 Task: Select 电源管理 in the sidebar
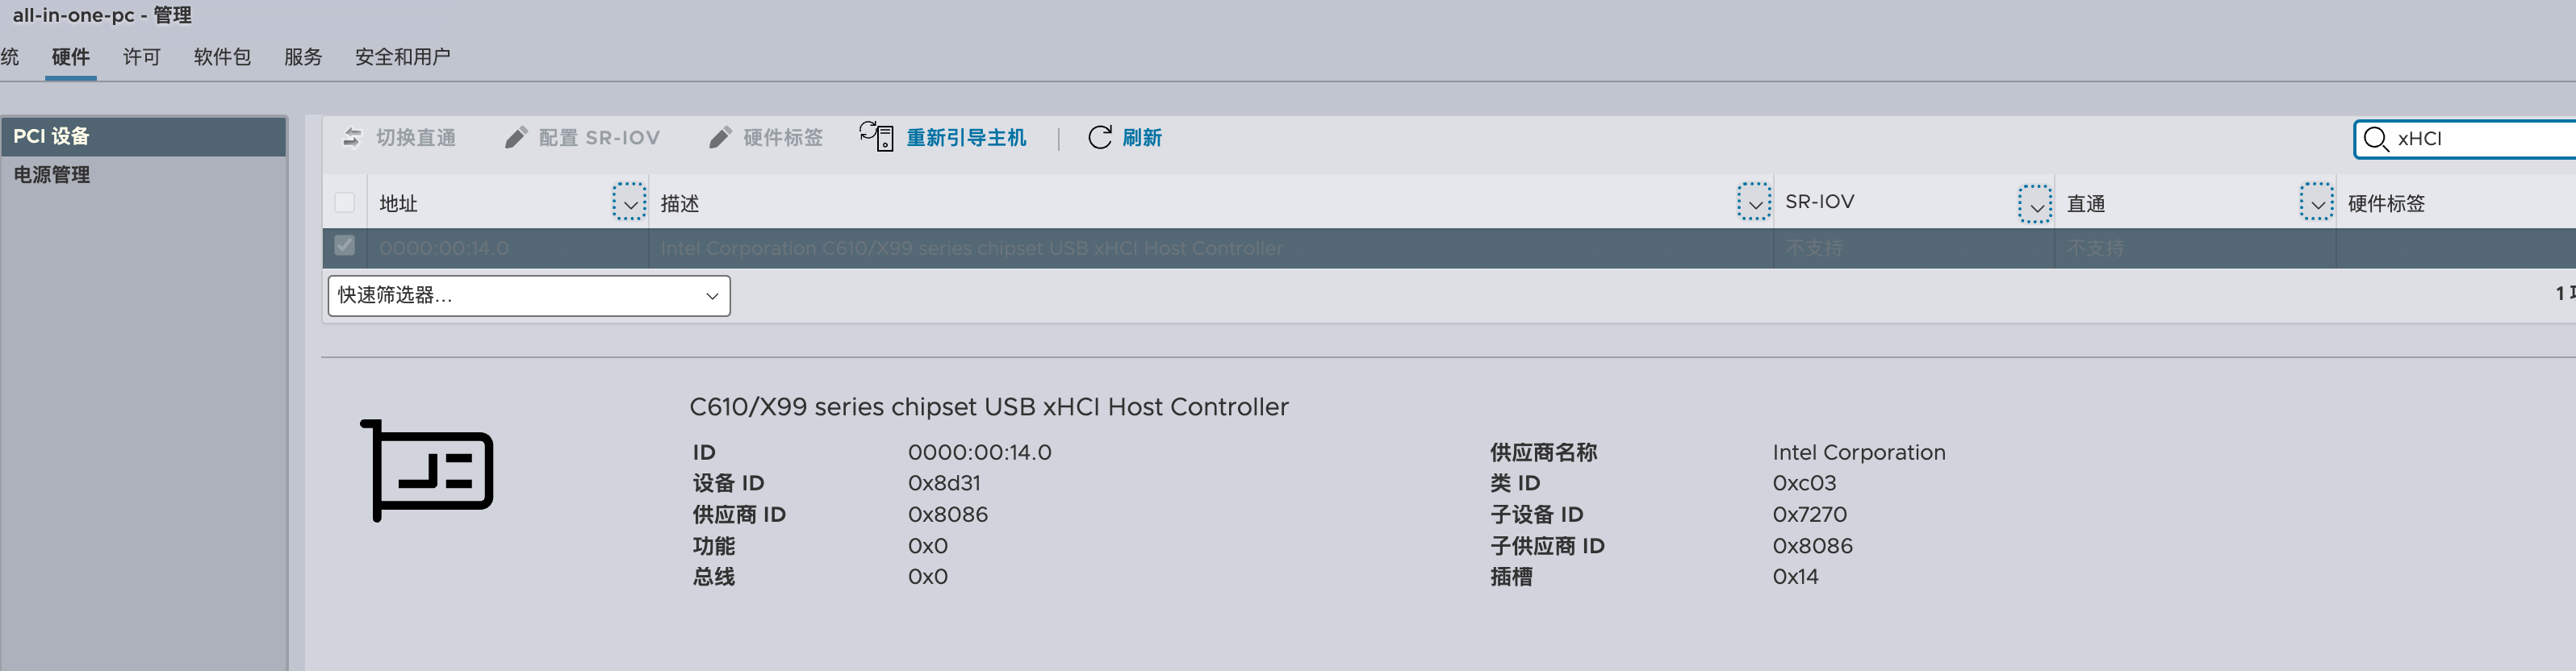click(x=52, y=175)
